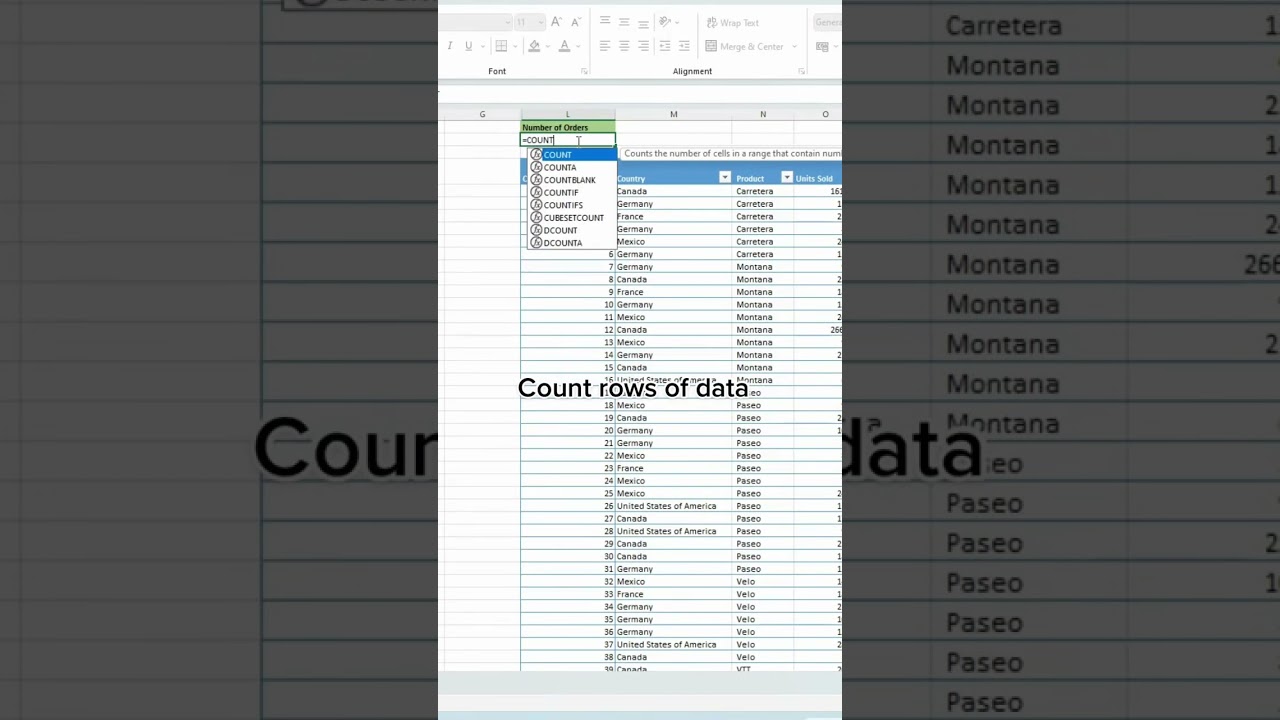1280x720 pixels.
Task: Apply underline formatting
Action: click(469, 46)
